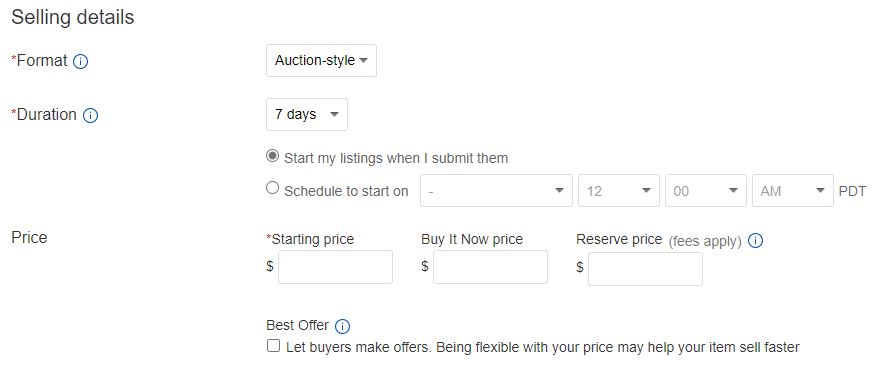Expand the 7 days duration dropdown

307,115
